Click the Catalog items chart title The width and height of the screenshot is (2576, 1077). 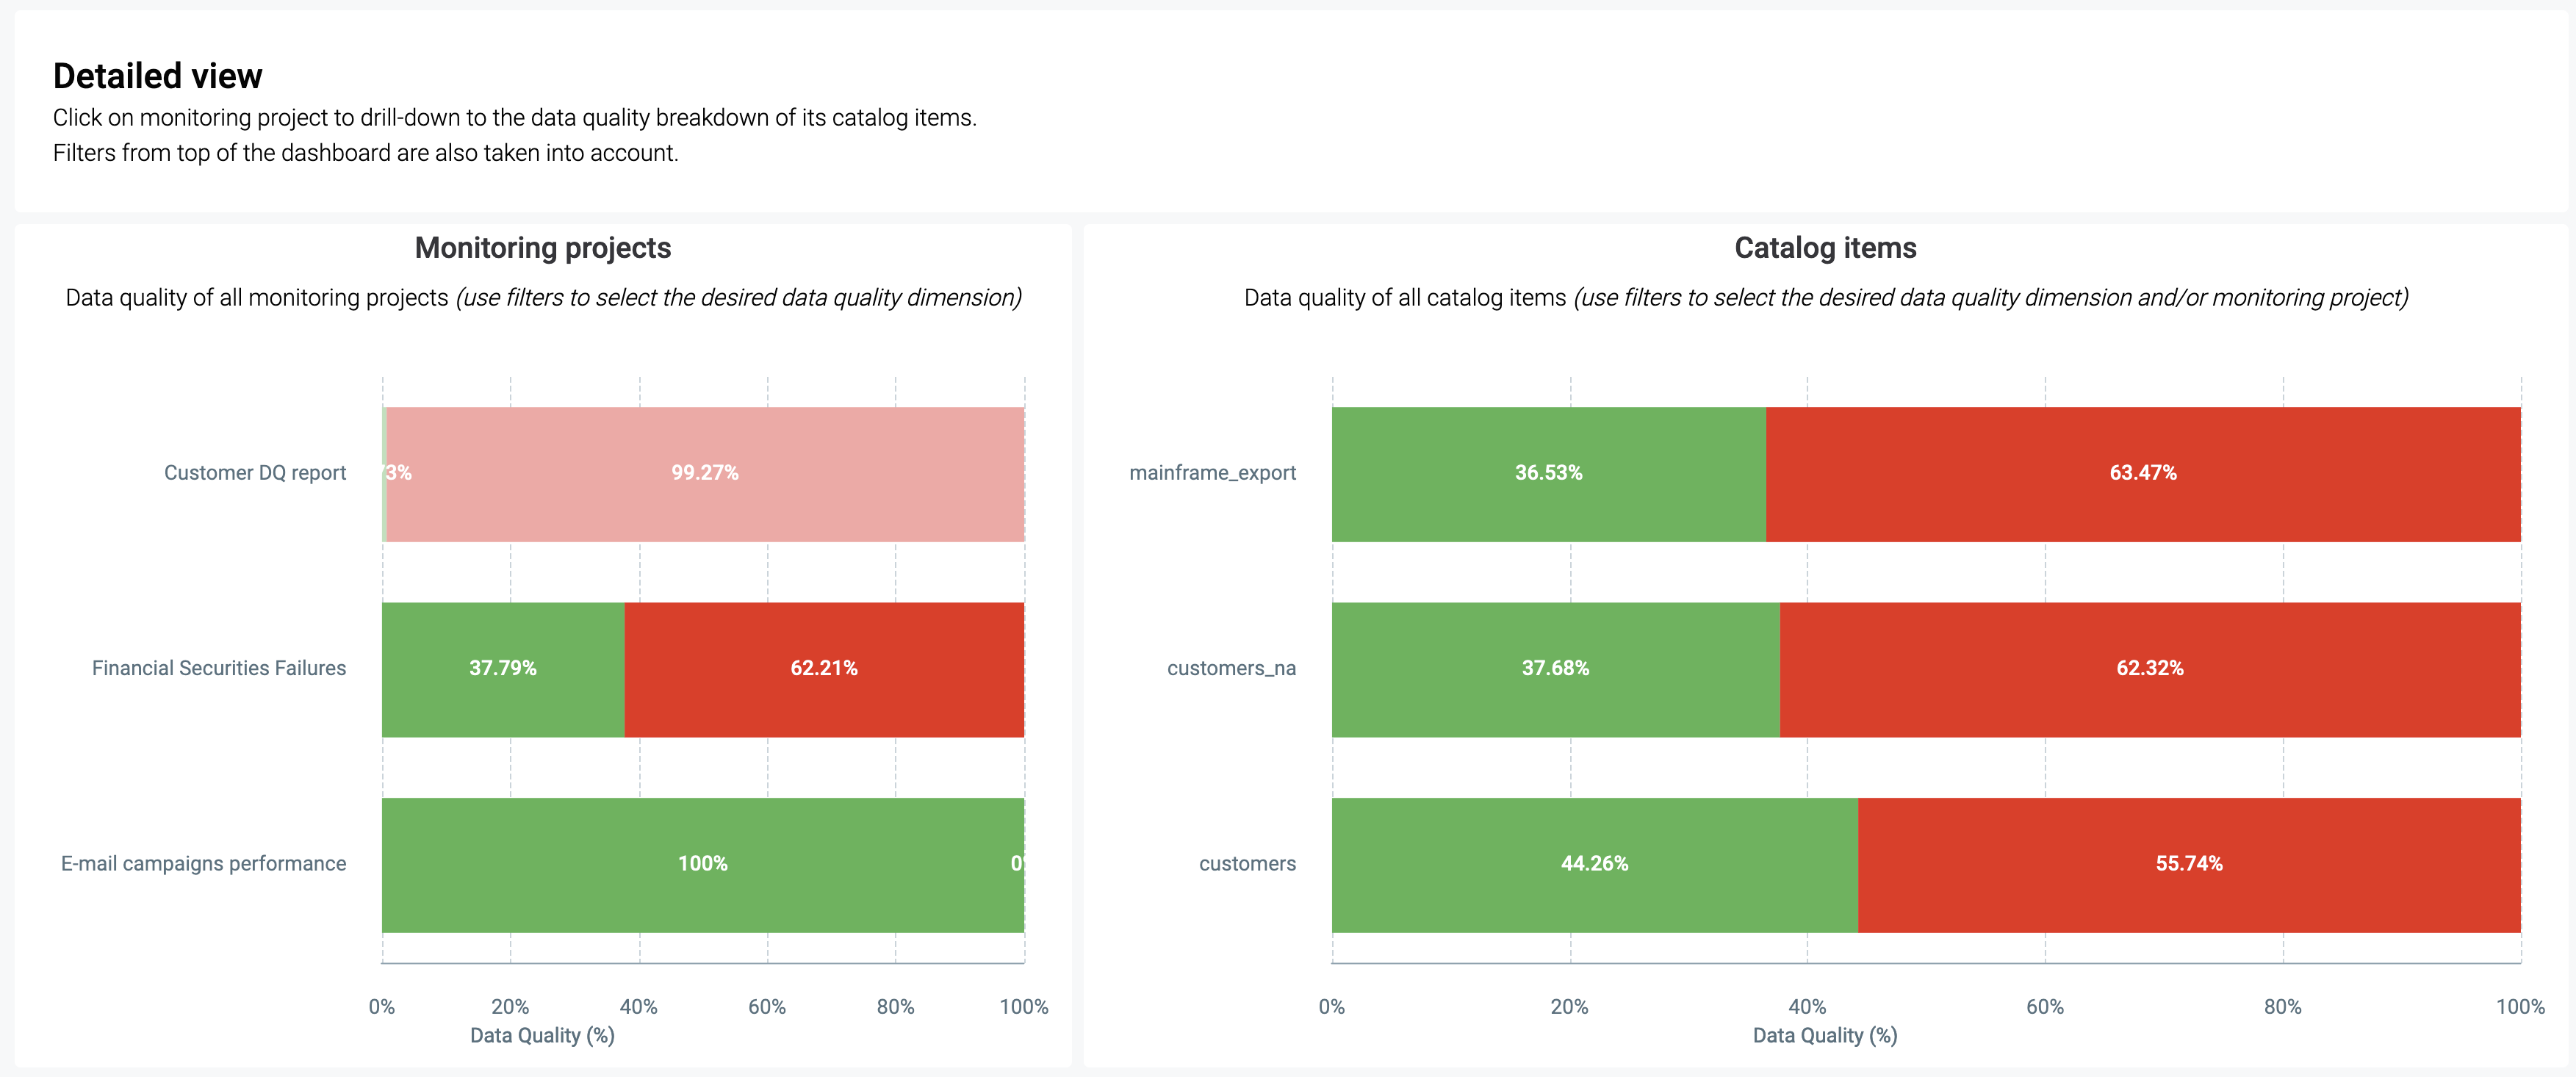[1825, 248]
